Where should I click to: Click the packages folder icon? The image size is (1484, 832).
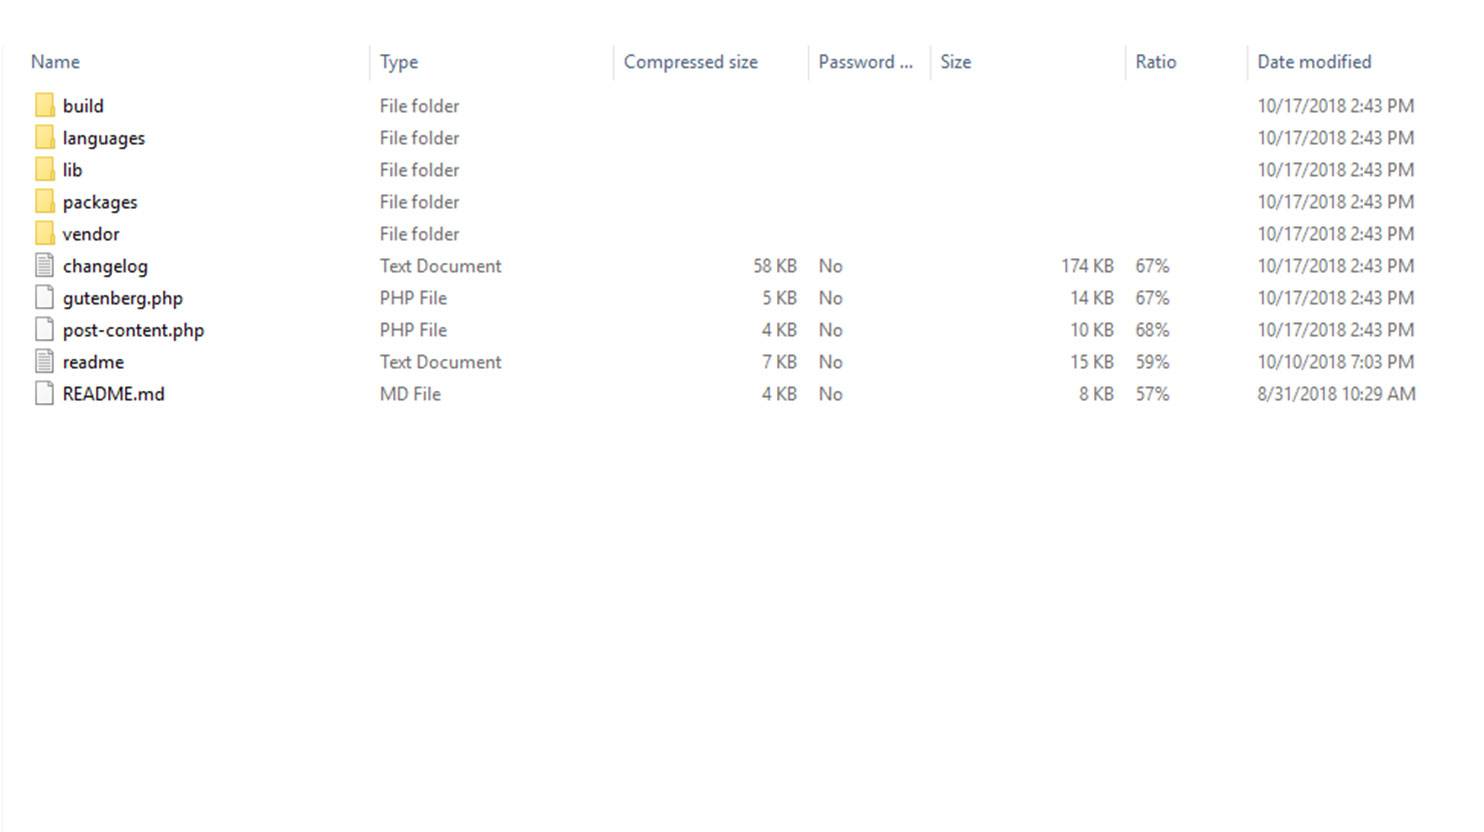(x=44, y=201)
